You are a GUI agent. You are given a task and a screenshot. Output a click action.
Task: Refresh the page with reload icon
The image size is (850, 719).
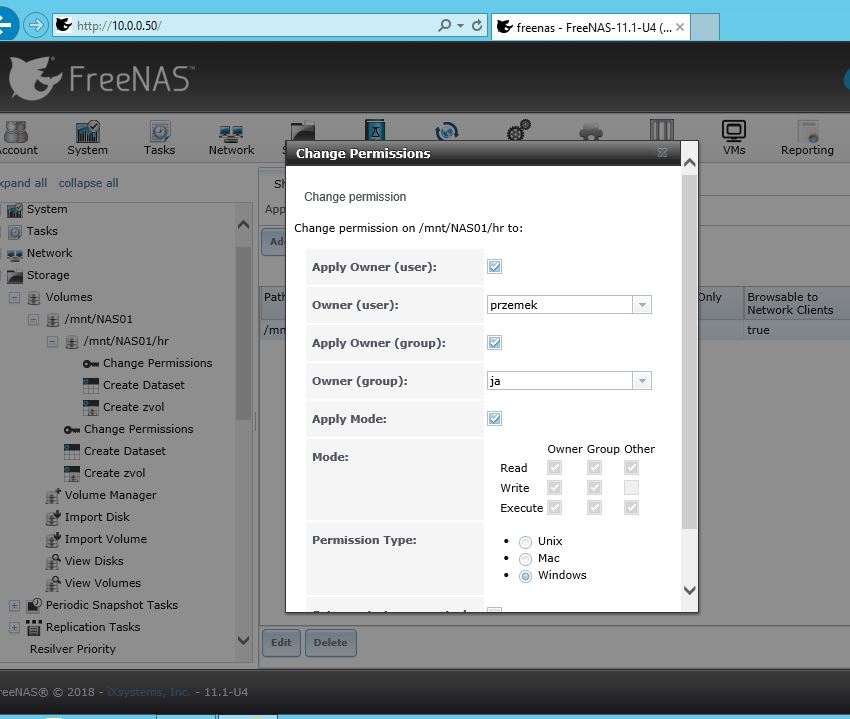(x=477, y=25)
